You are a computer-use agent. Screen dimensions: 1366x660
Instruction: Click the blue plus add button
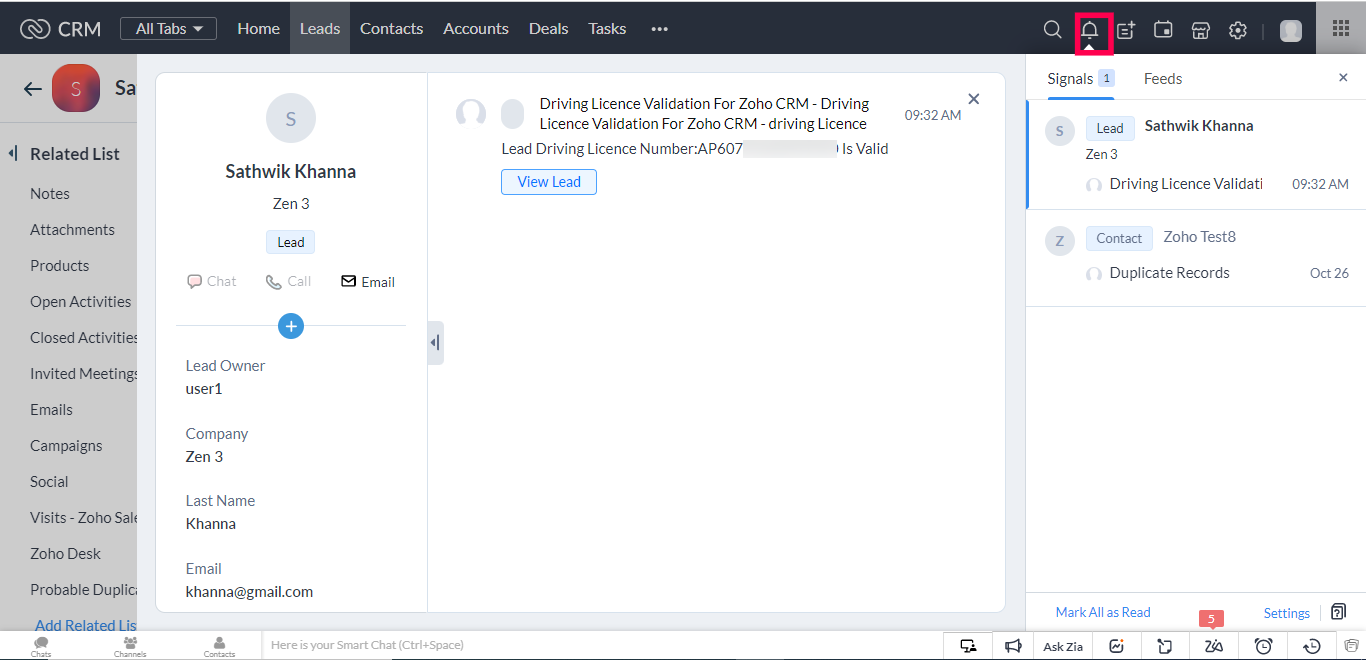(x=291, y=325)
